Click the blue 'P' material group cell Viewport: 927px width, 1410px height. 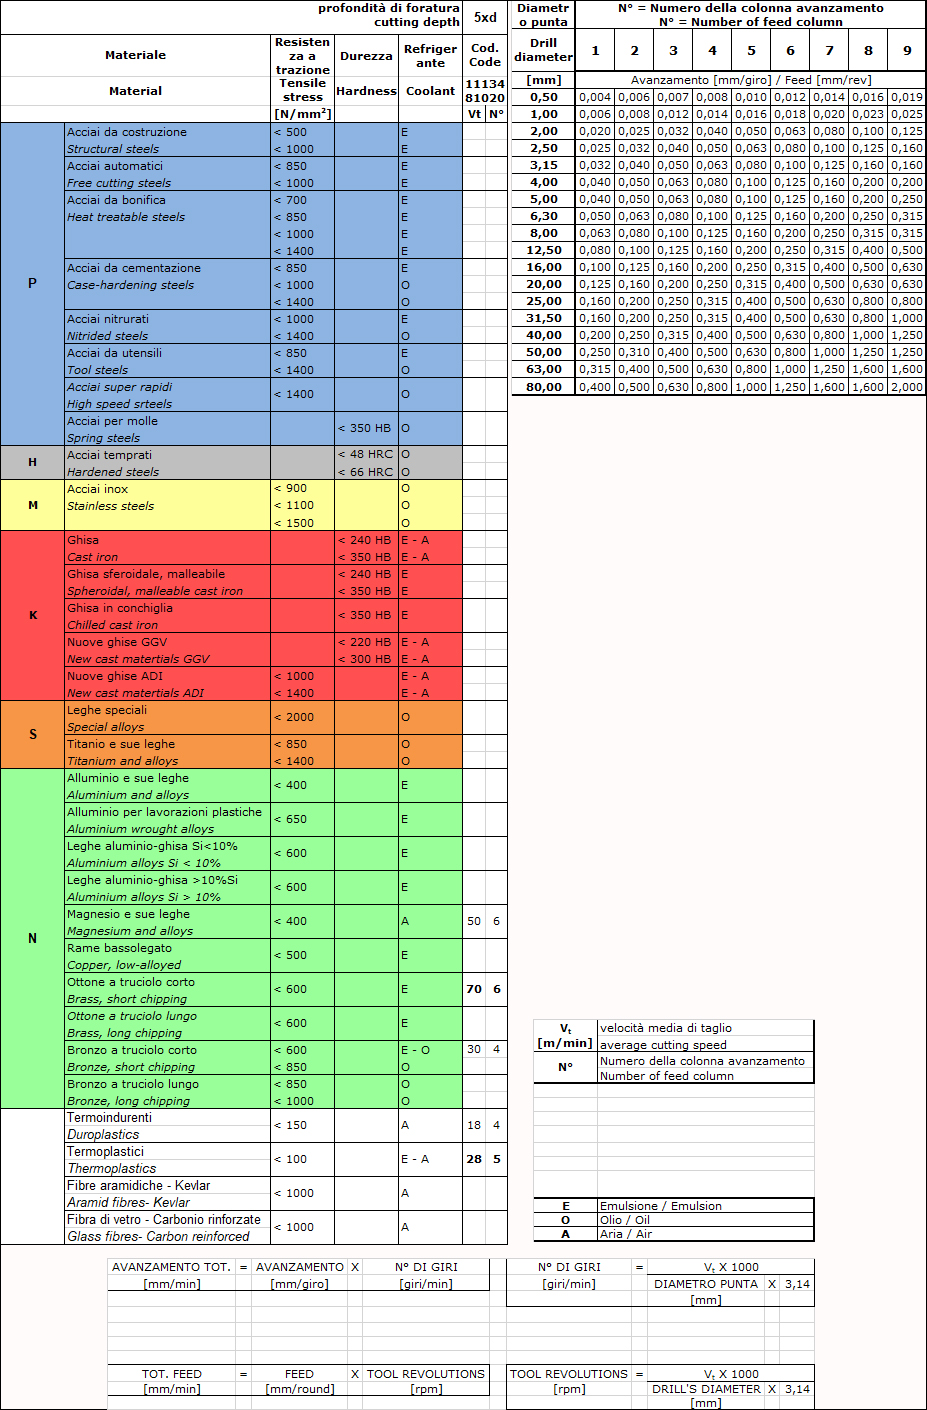click(32, 284)
